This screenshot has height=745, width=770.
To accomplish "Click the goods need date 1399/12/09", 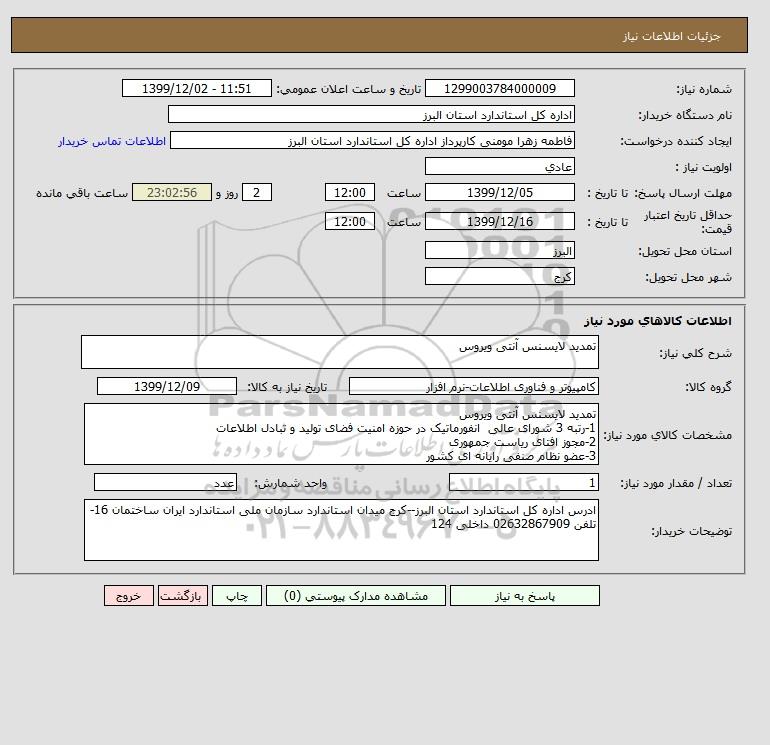I will pos(167,386).
